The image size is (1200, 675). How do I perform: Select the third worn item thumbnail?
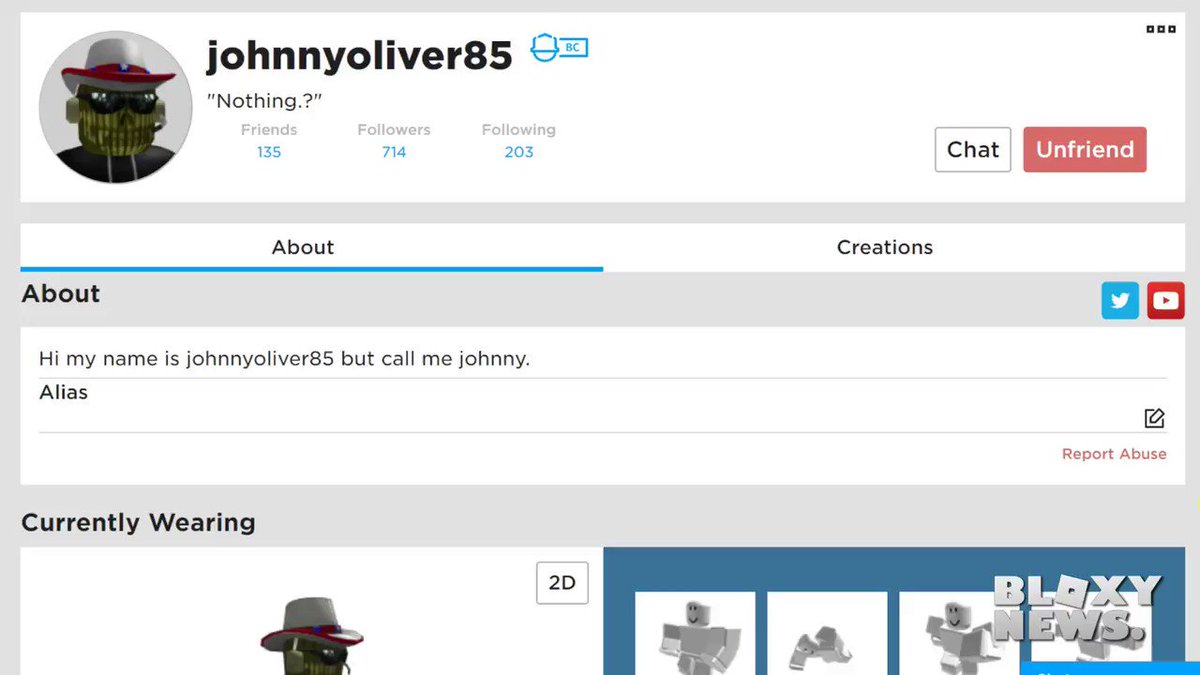(959, 633)
